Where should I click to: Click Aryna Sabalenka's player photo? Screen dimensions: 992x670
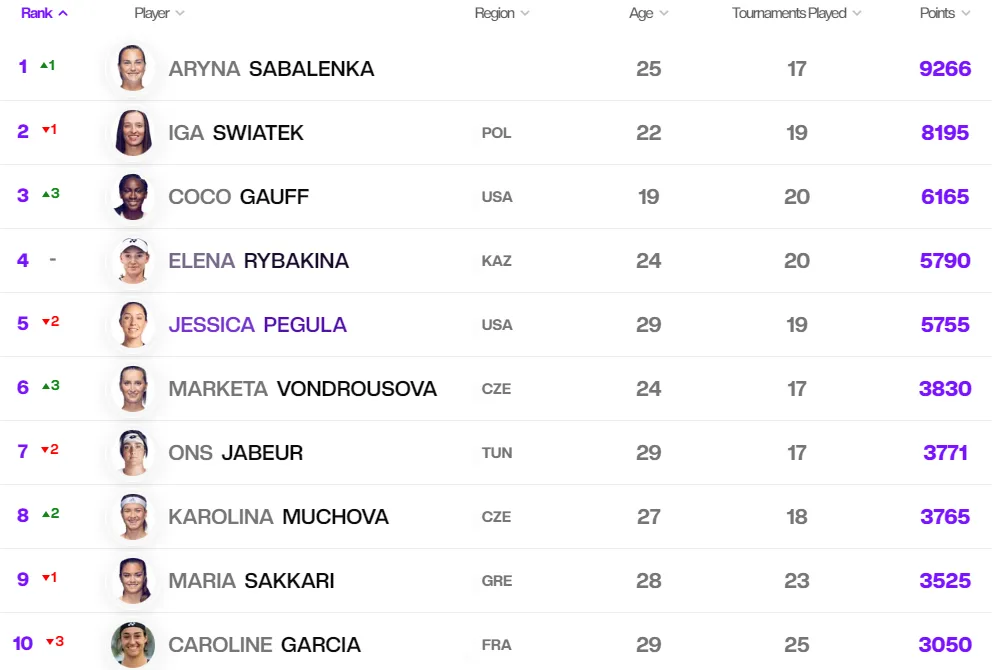pos(132,68)
